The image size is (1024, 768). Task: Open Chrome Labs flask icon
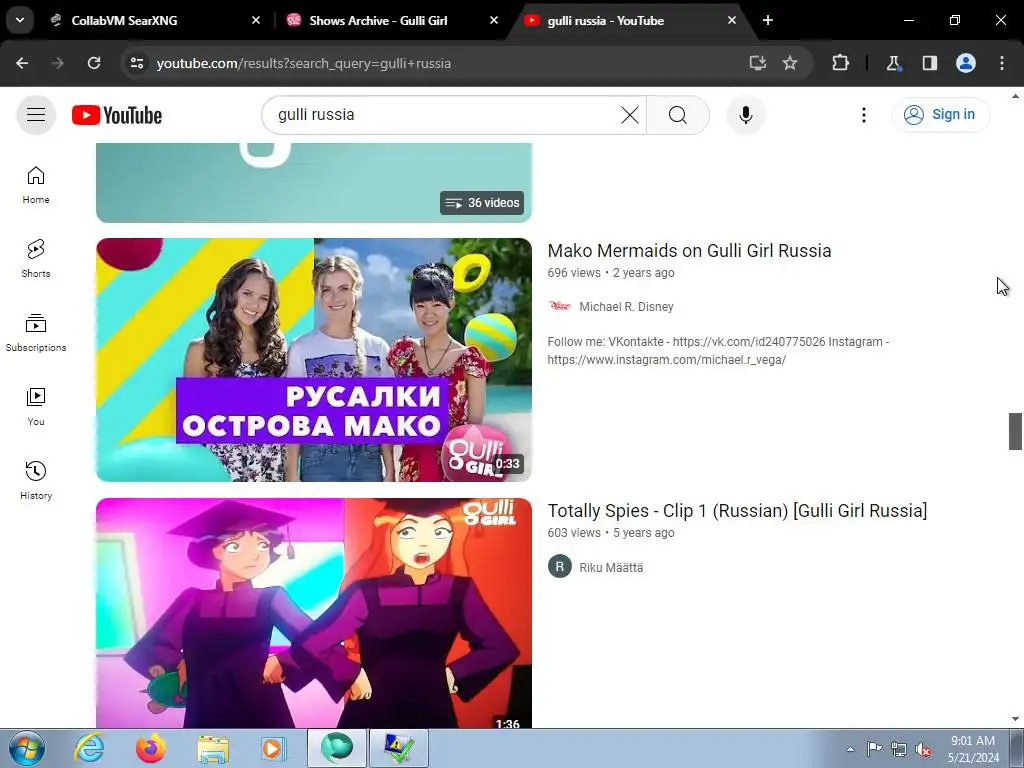tap(893, 63)
